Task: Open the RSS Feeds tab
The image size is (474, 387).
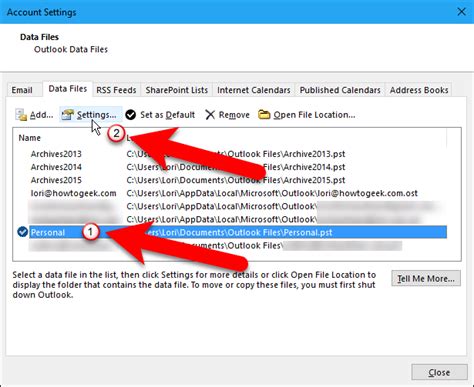Action: pyautogui.click(x=116, y=90)
